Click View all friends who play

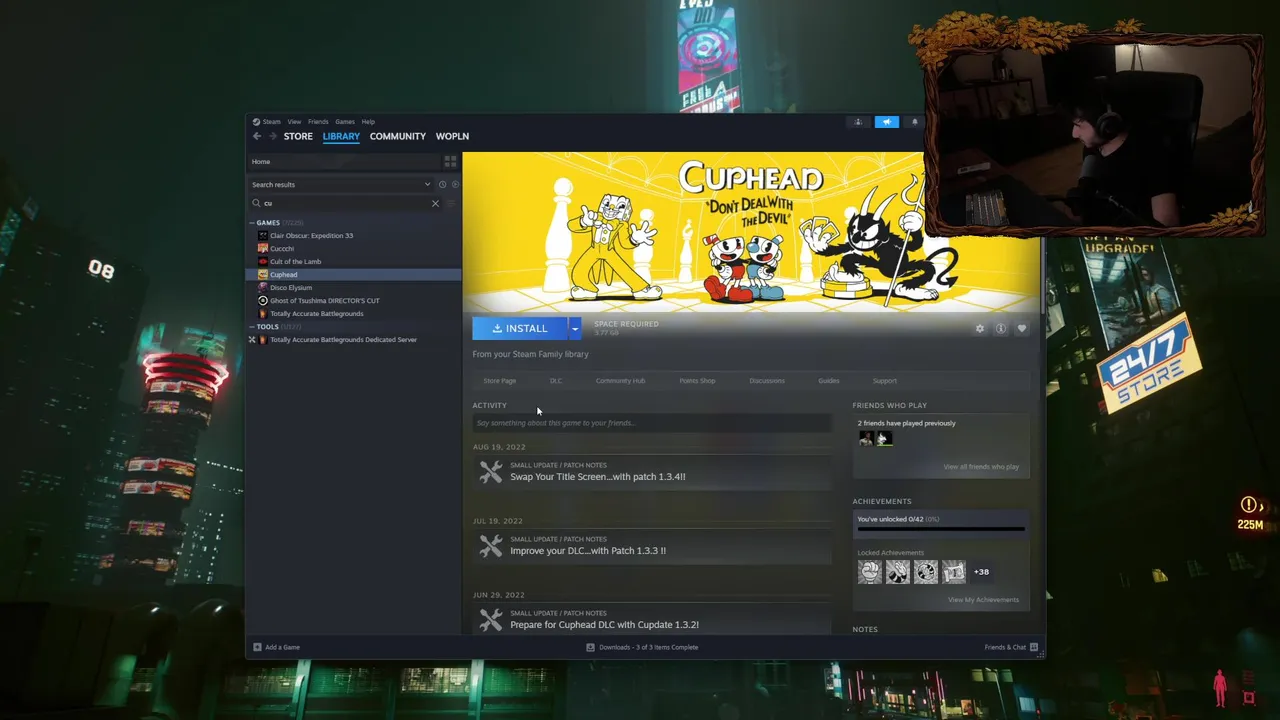tap(981, 467)
